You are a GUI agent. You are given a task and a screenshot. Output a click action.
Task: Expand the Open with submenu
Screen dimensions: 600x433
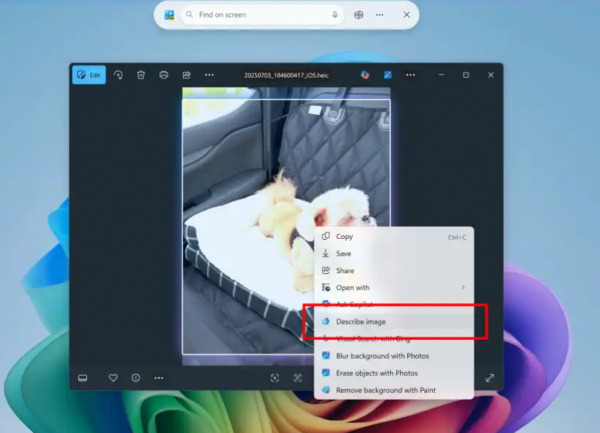click(x=394, y=288)
